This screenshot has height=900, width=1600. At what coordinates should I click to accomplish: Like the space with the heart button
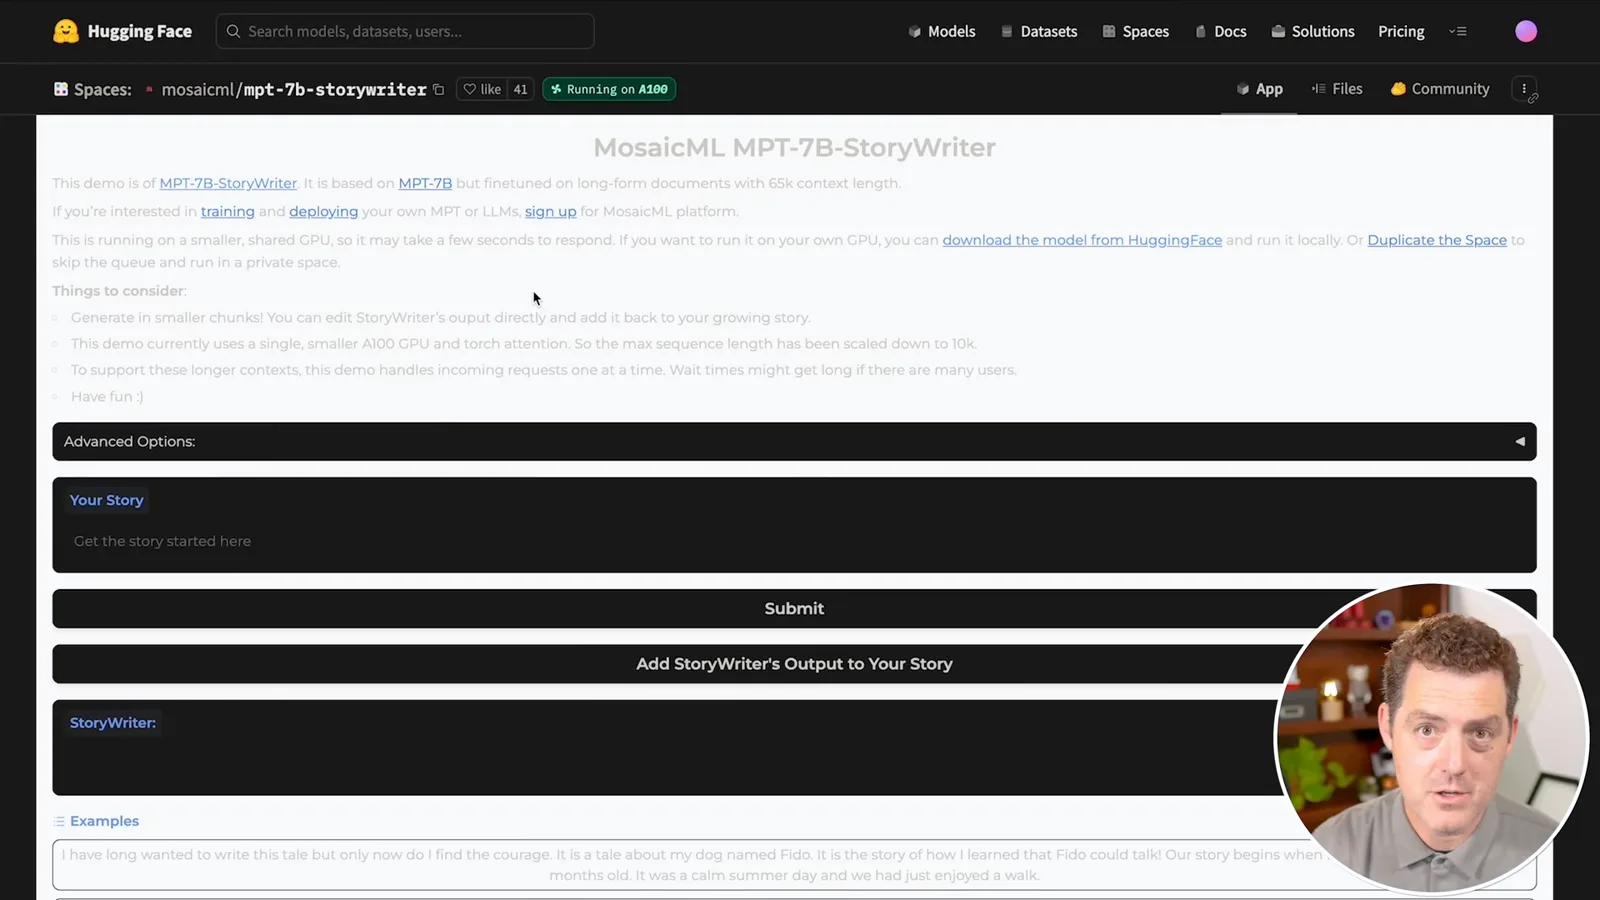pyautogui.click(x=482, y=89)
